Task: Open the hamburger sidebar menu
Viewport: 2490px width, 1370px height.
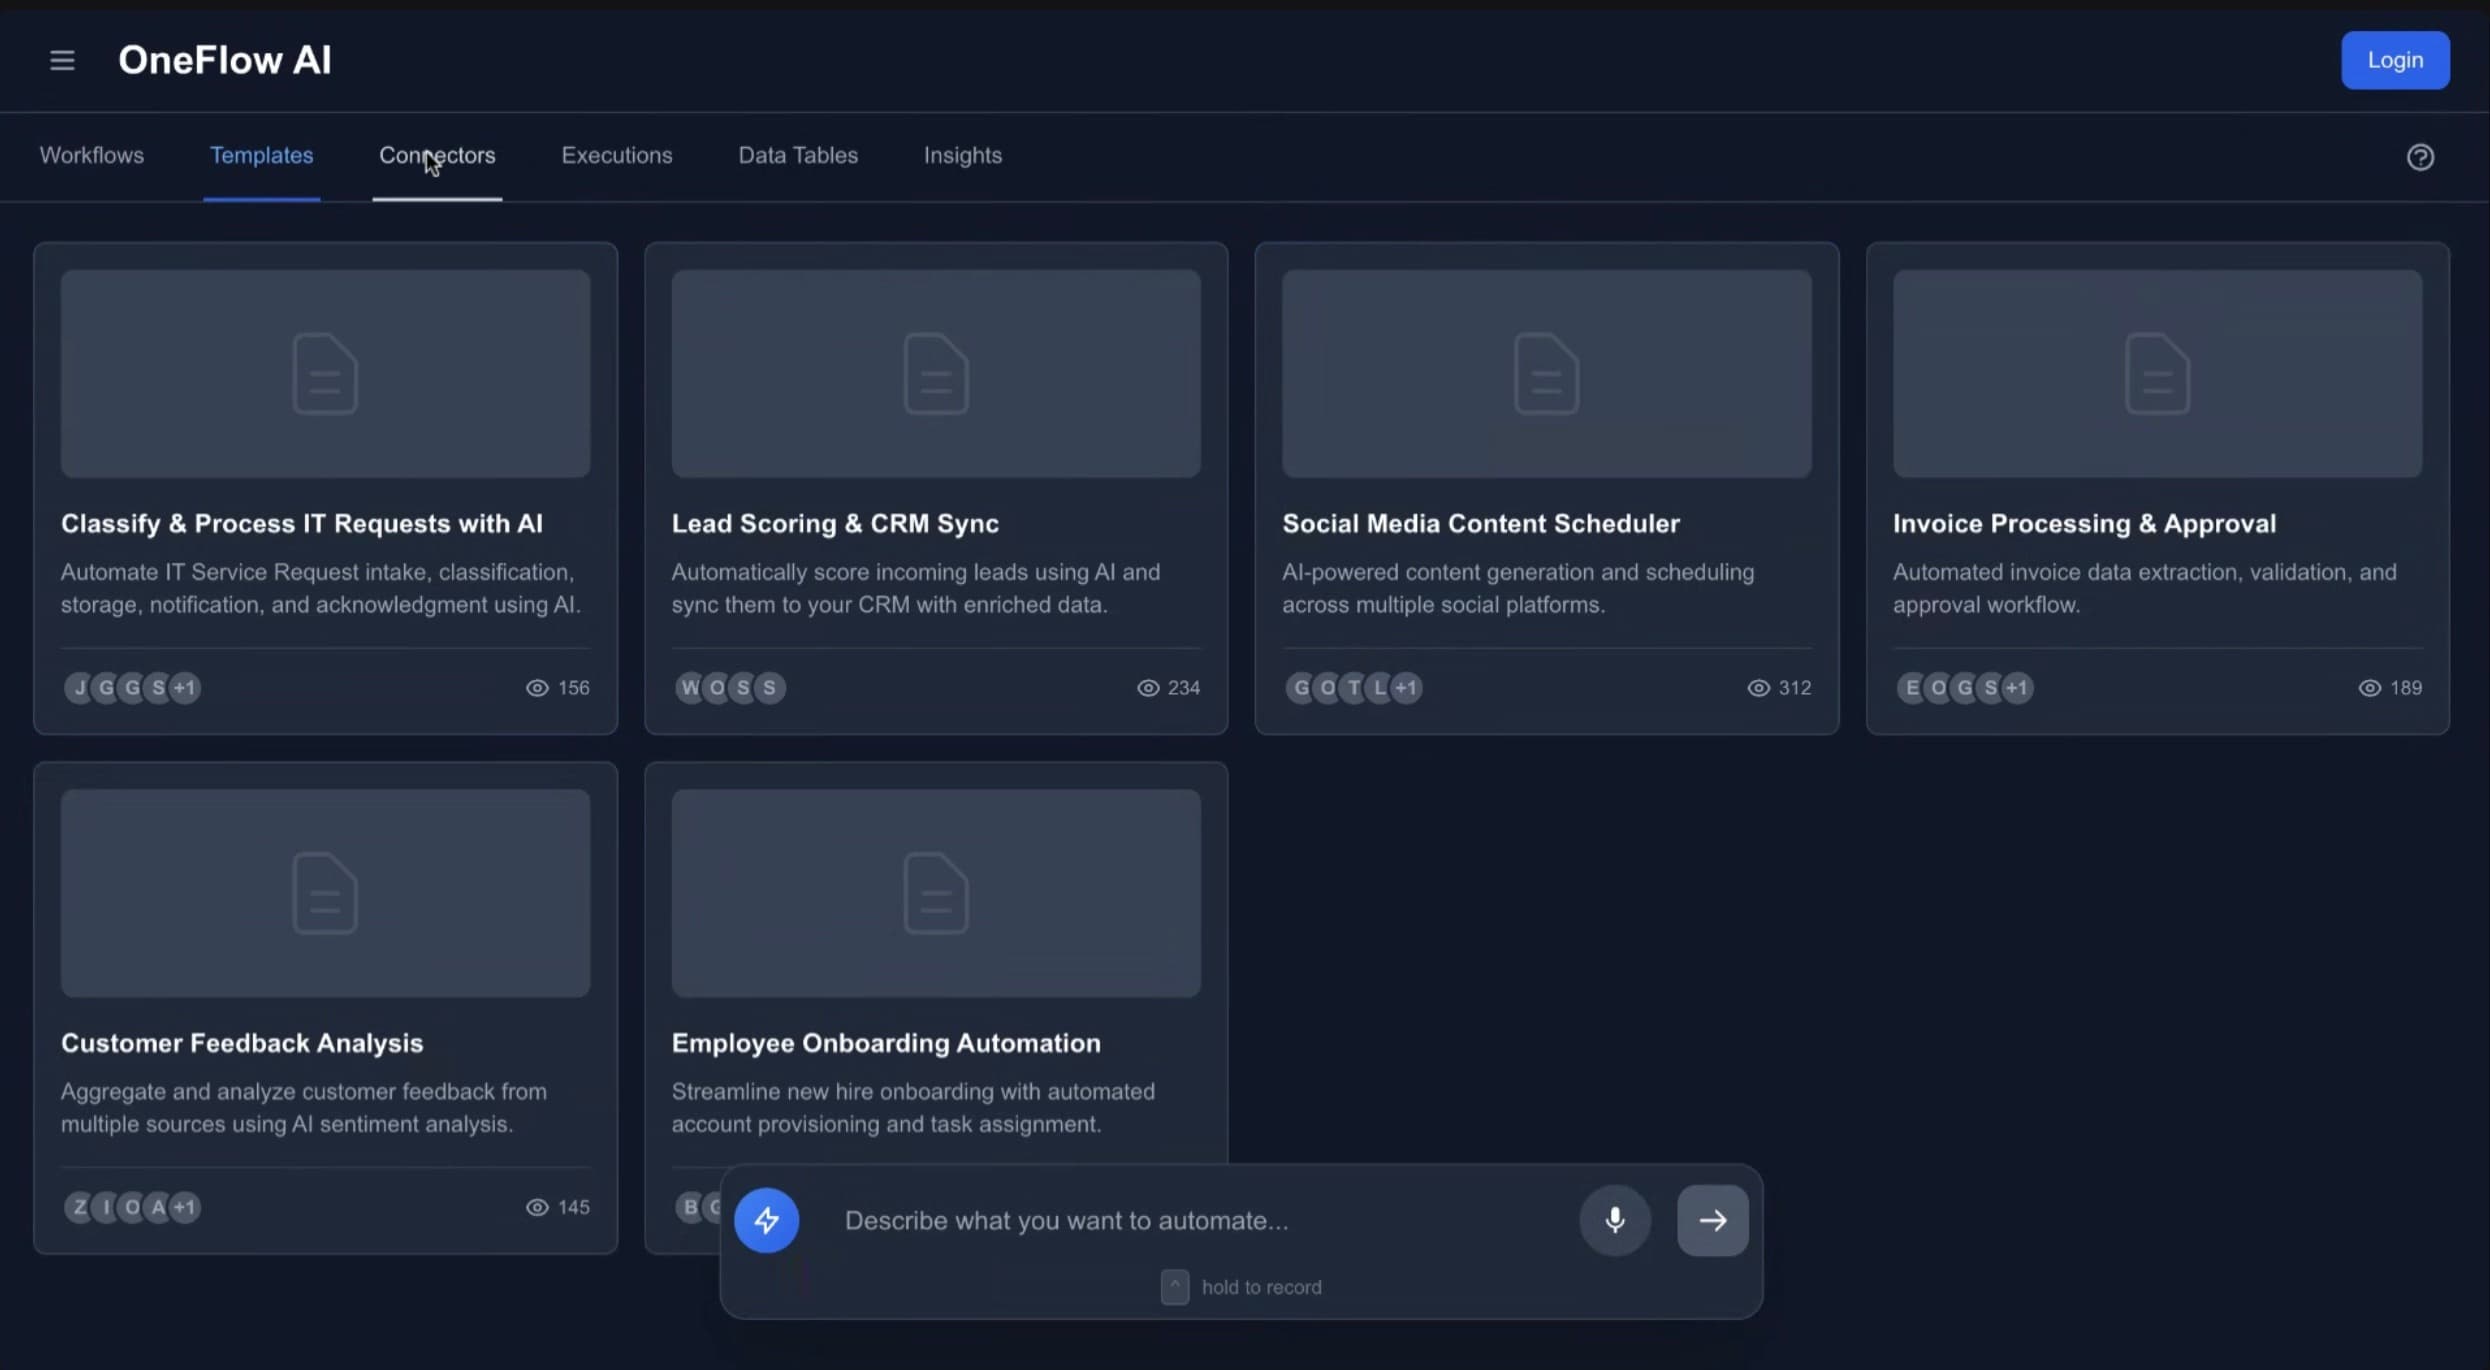Action: coord(62,61)
